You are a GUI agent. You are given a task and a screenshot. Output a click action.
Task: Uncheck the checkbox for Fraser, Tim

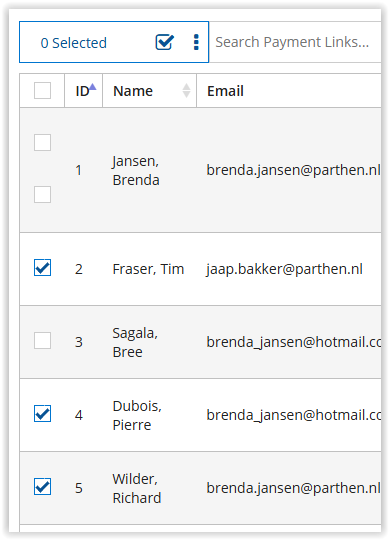click(x=42, y=268)
